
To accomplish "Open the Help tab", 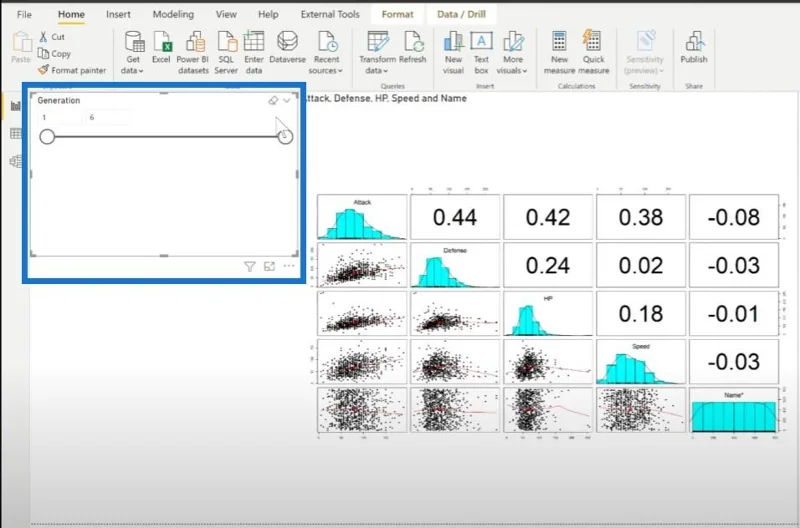I will [268, 14].
